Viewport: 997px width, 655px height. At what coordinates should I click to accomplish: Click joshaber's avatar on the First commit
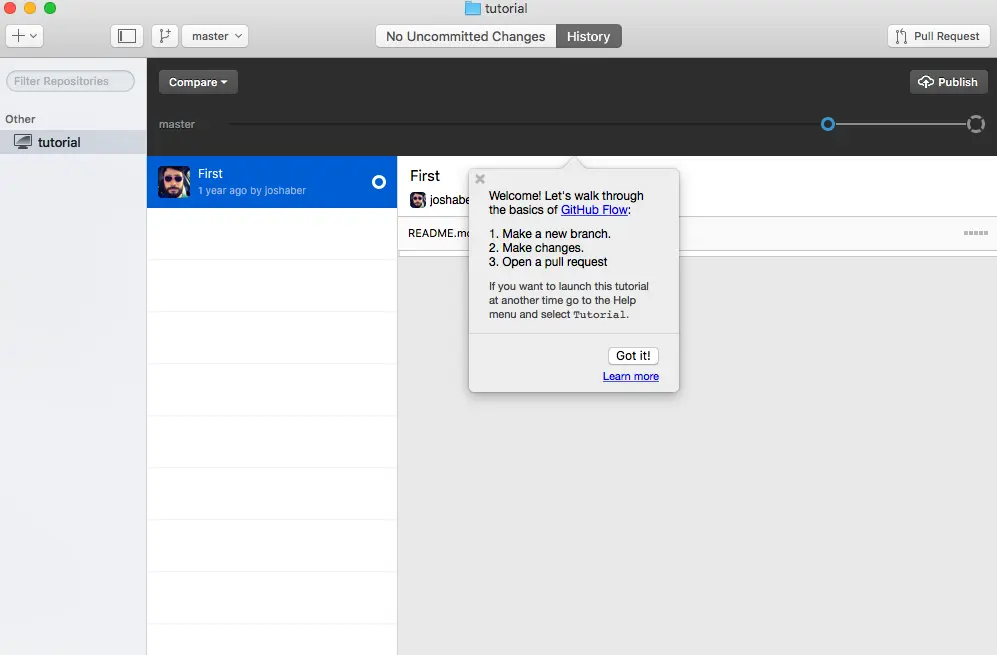pyautogui.click(x=173, y=182)
